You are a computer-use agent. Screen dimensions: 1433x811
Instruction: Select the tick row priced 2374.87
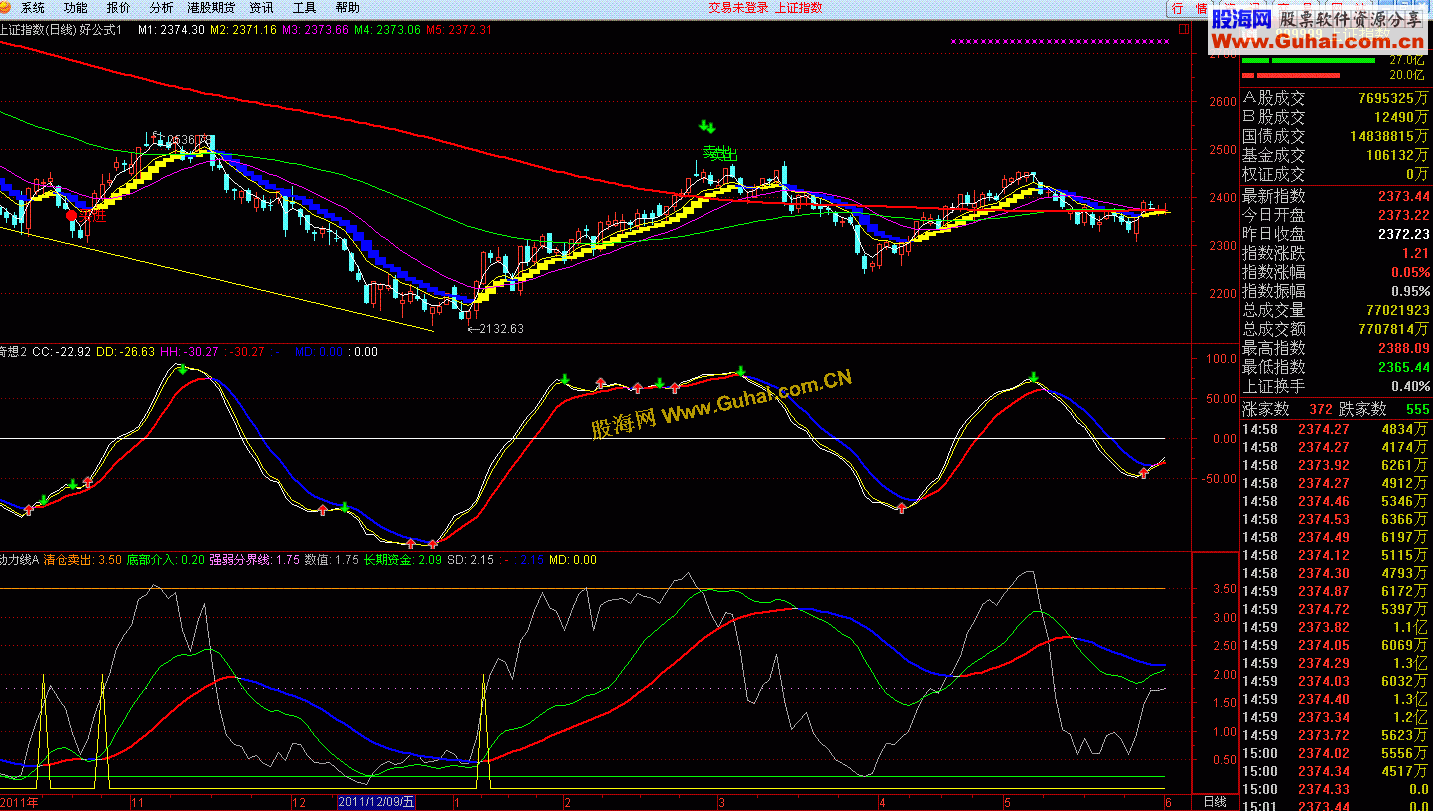click(x=1336, y=591)
